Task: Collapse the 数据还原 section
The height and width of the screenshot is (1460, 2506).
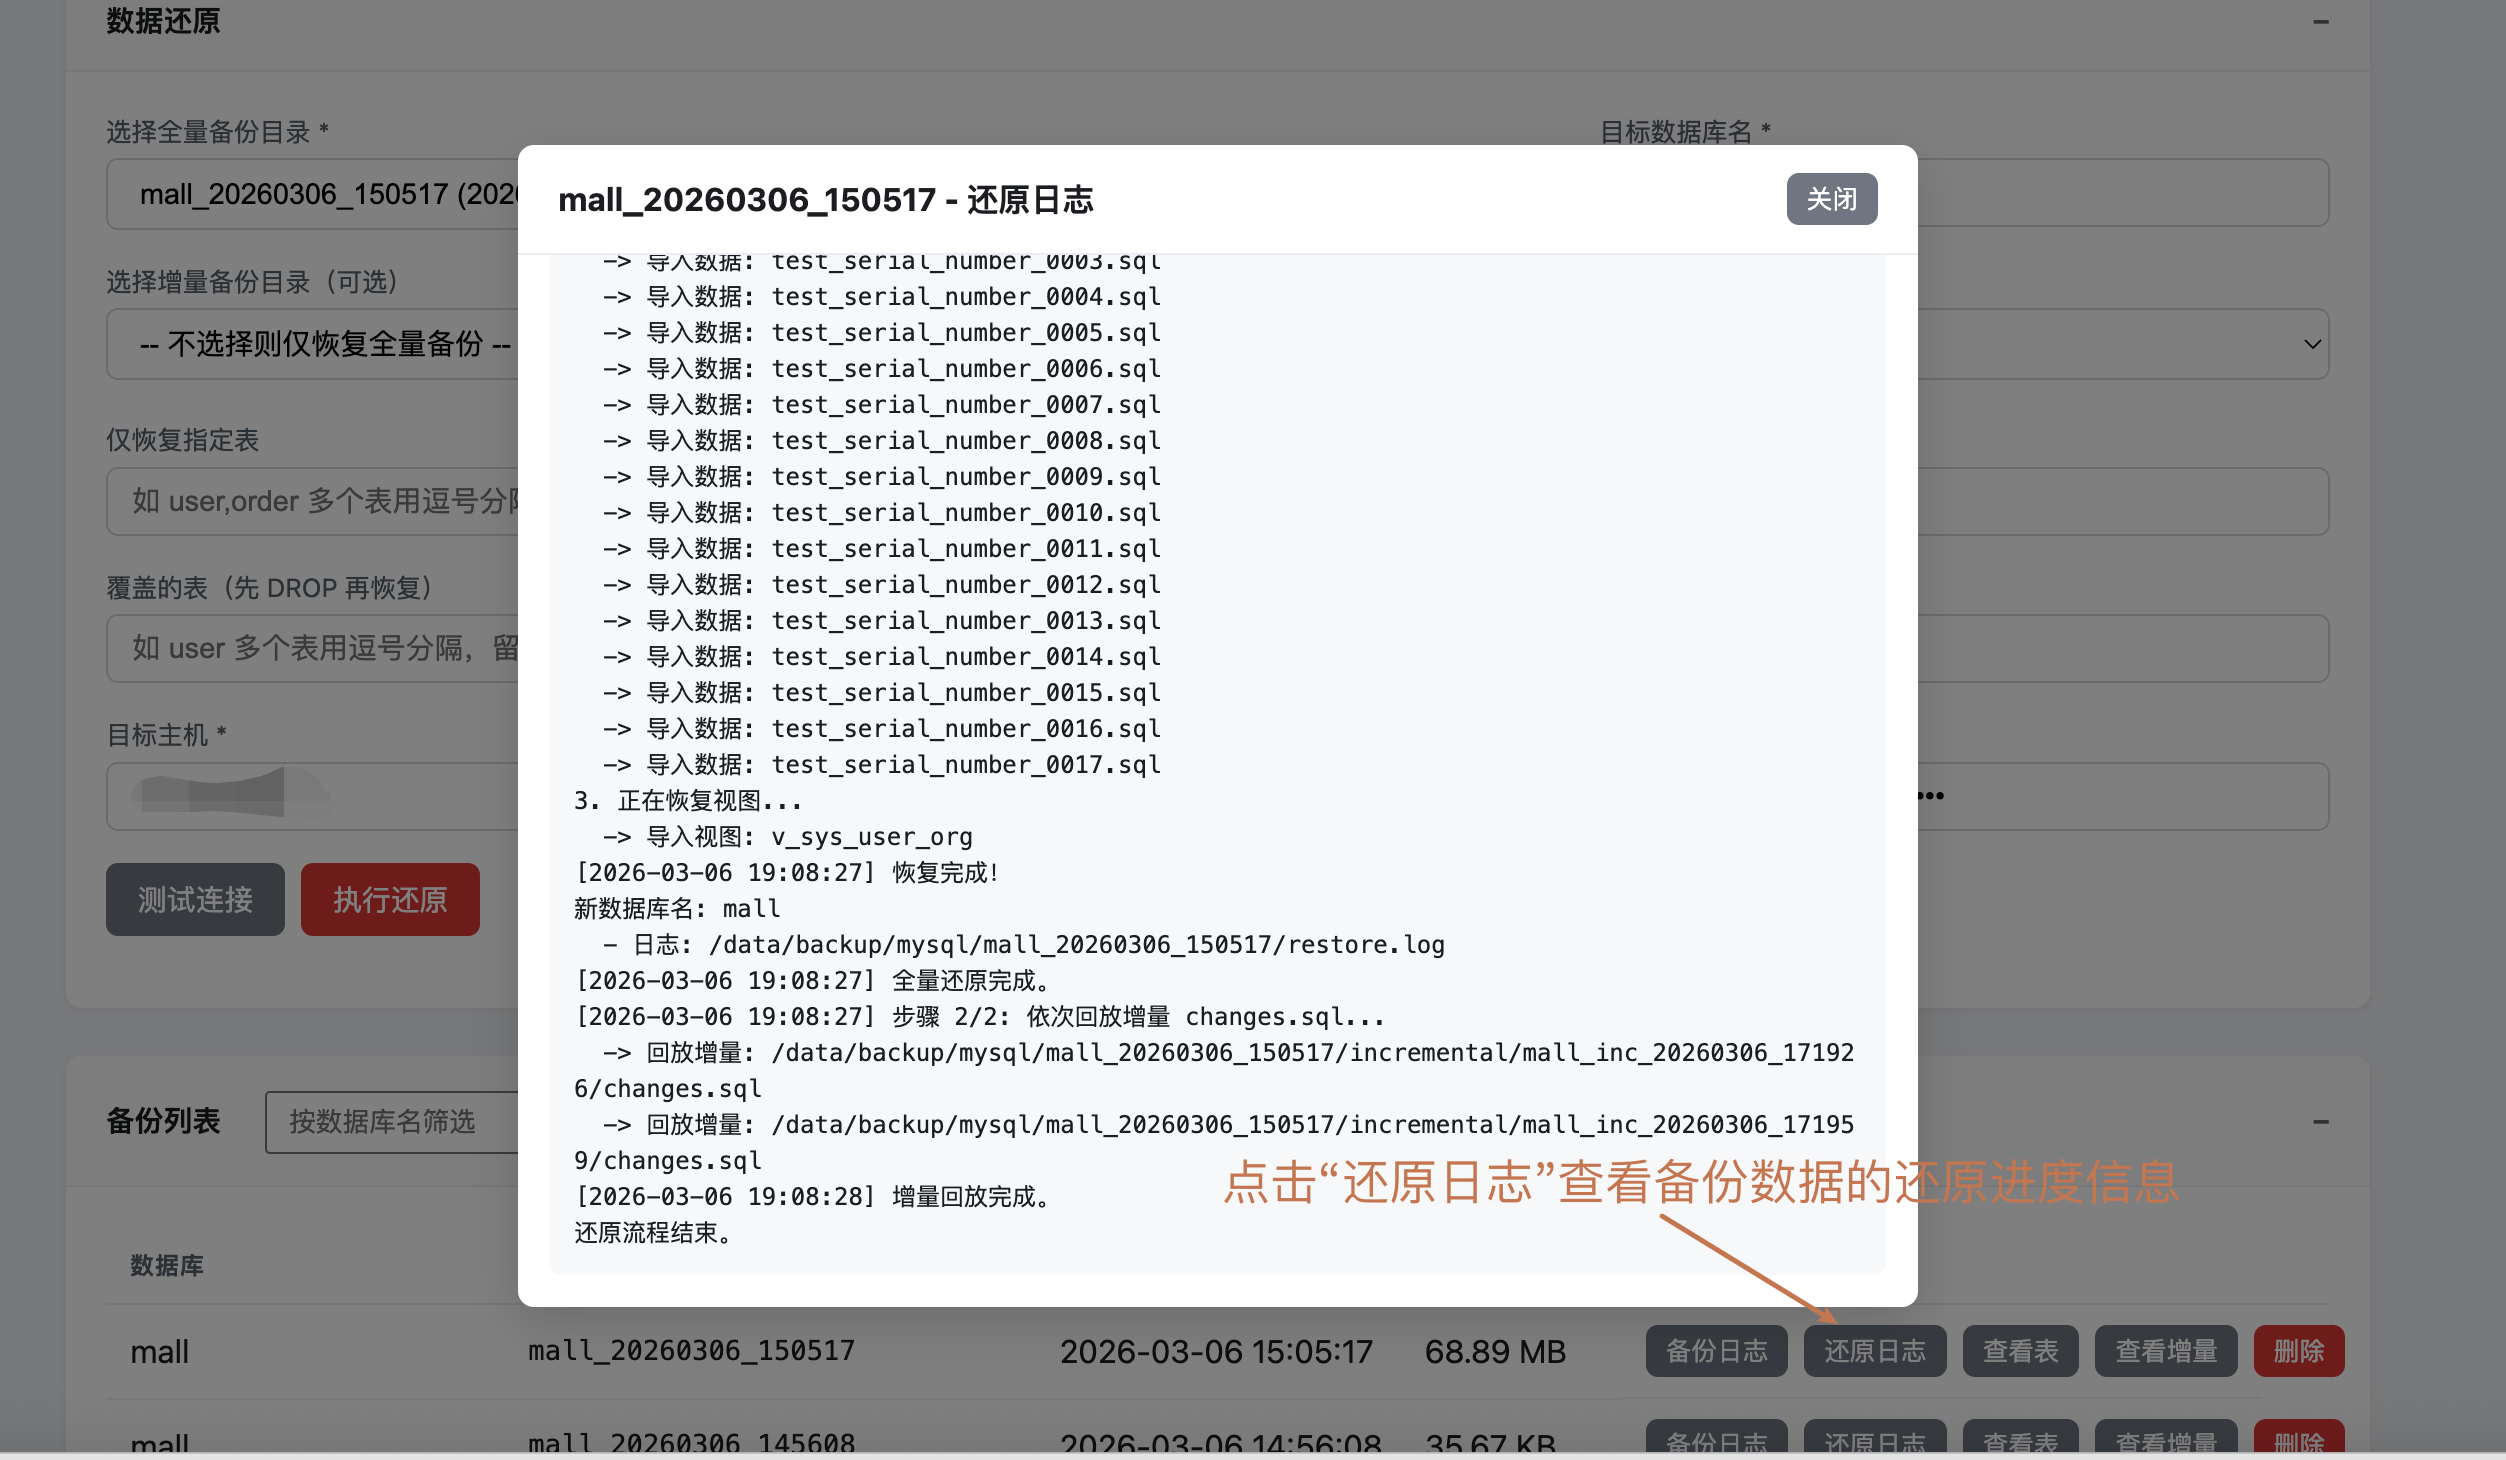Action: pos(2322,20)
